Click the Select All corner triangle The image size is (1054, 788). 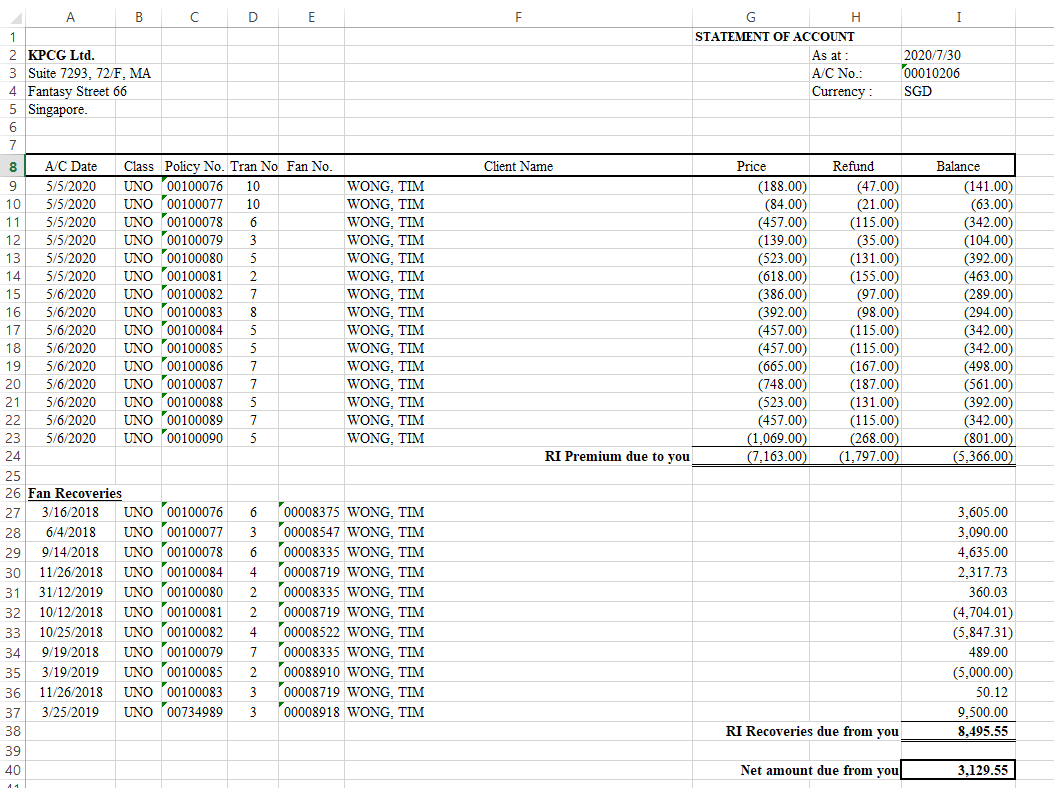[15, 17]
